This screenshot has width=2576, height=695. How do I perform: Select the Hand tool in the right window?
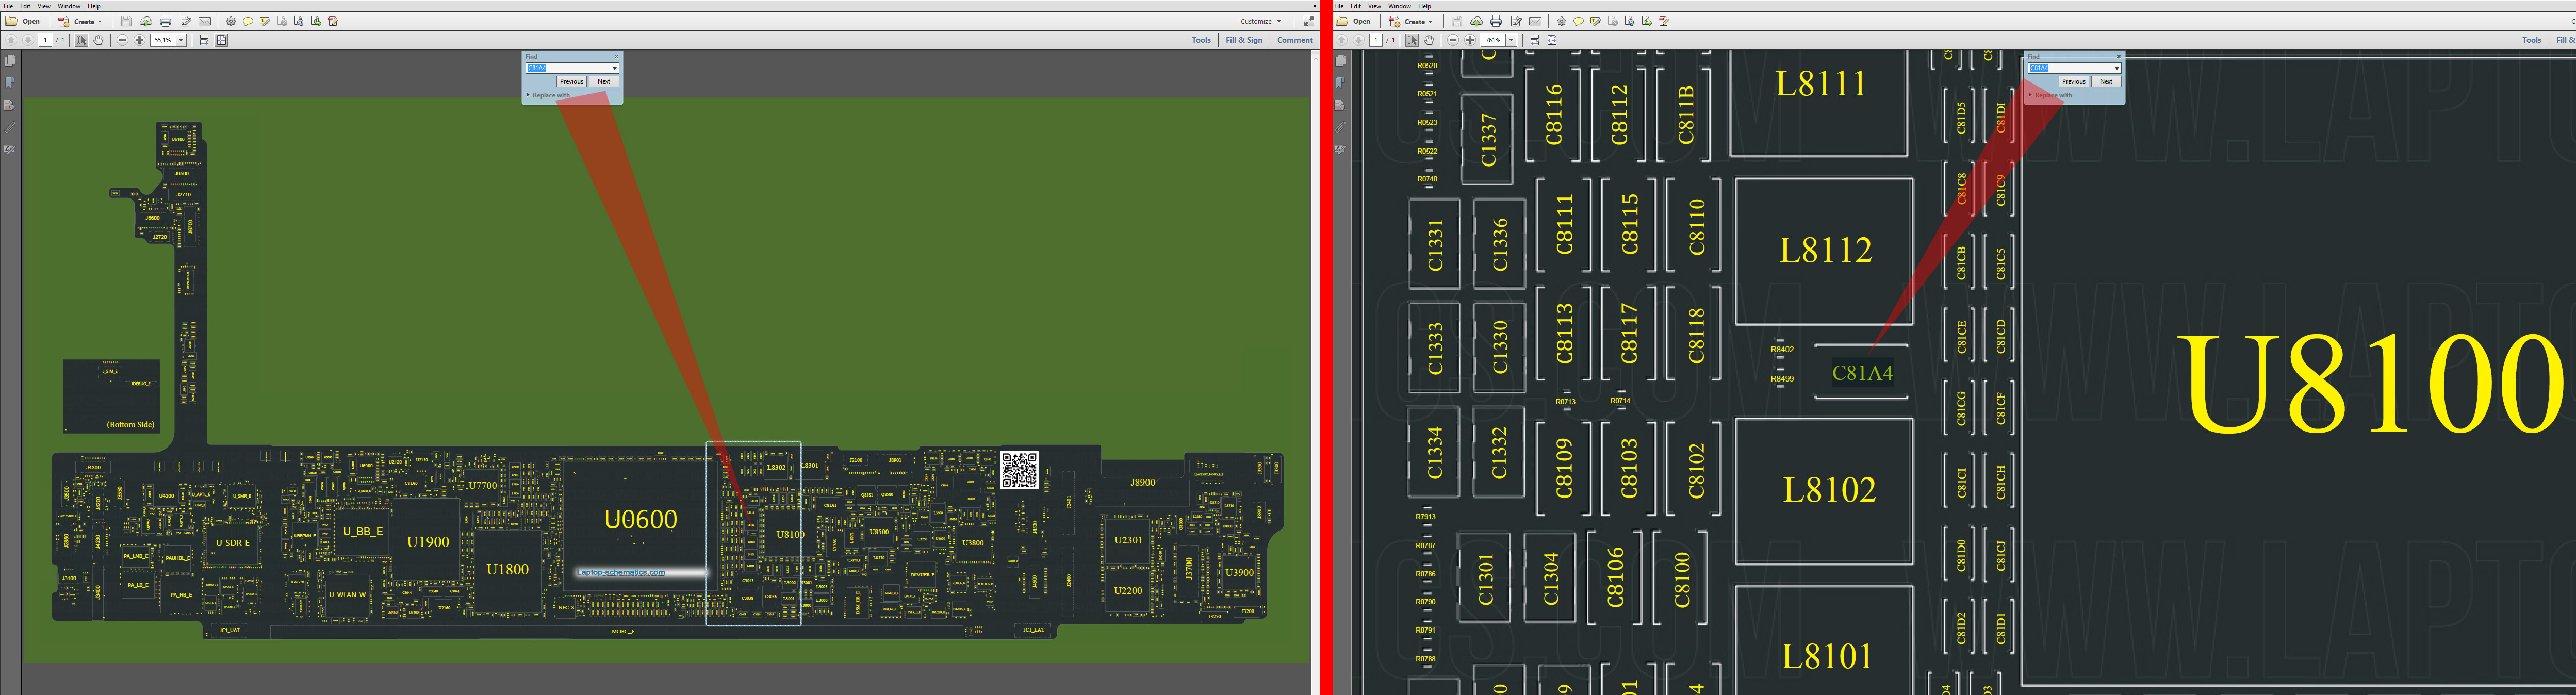(x=1429, y=40)
